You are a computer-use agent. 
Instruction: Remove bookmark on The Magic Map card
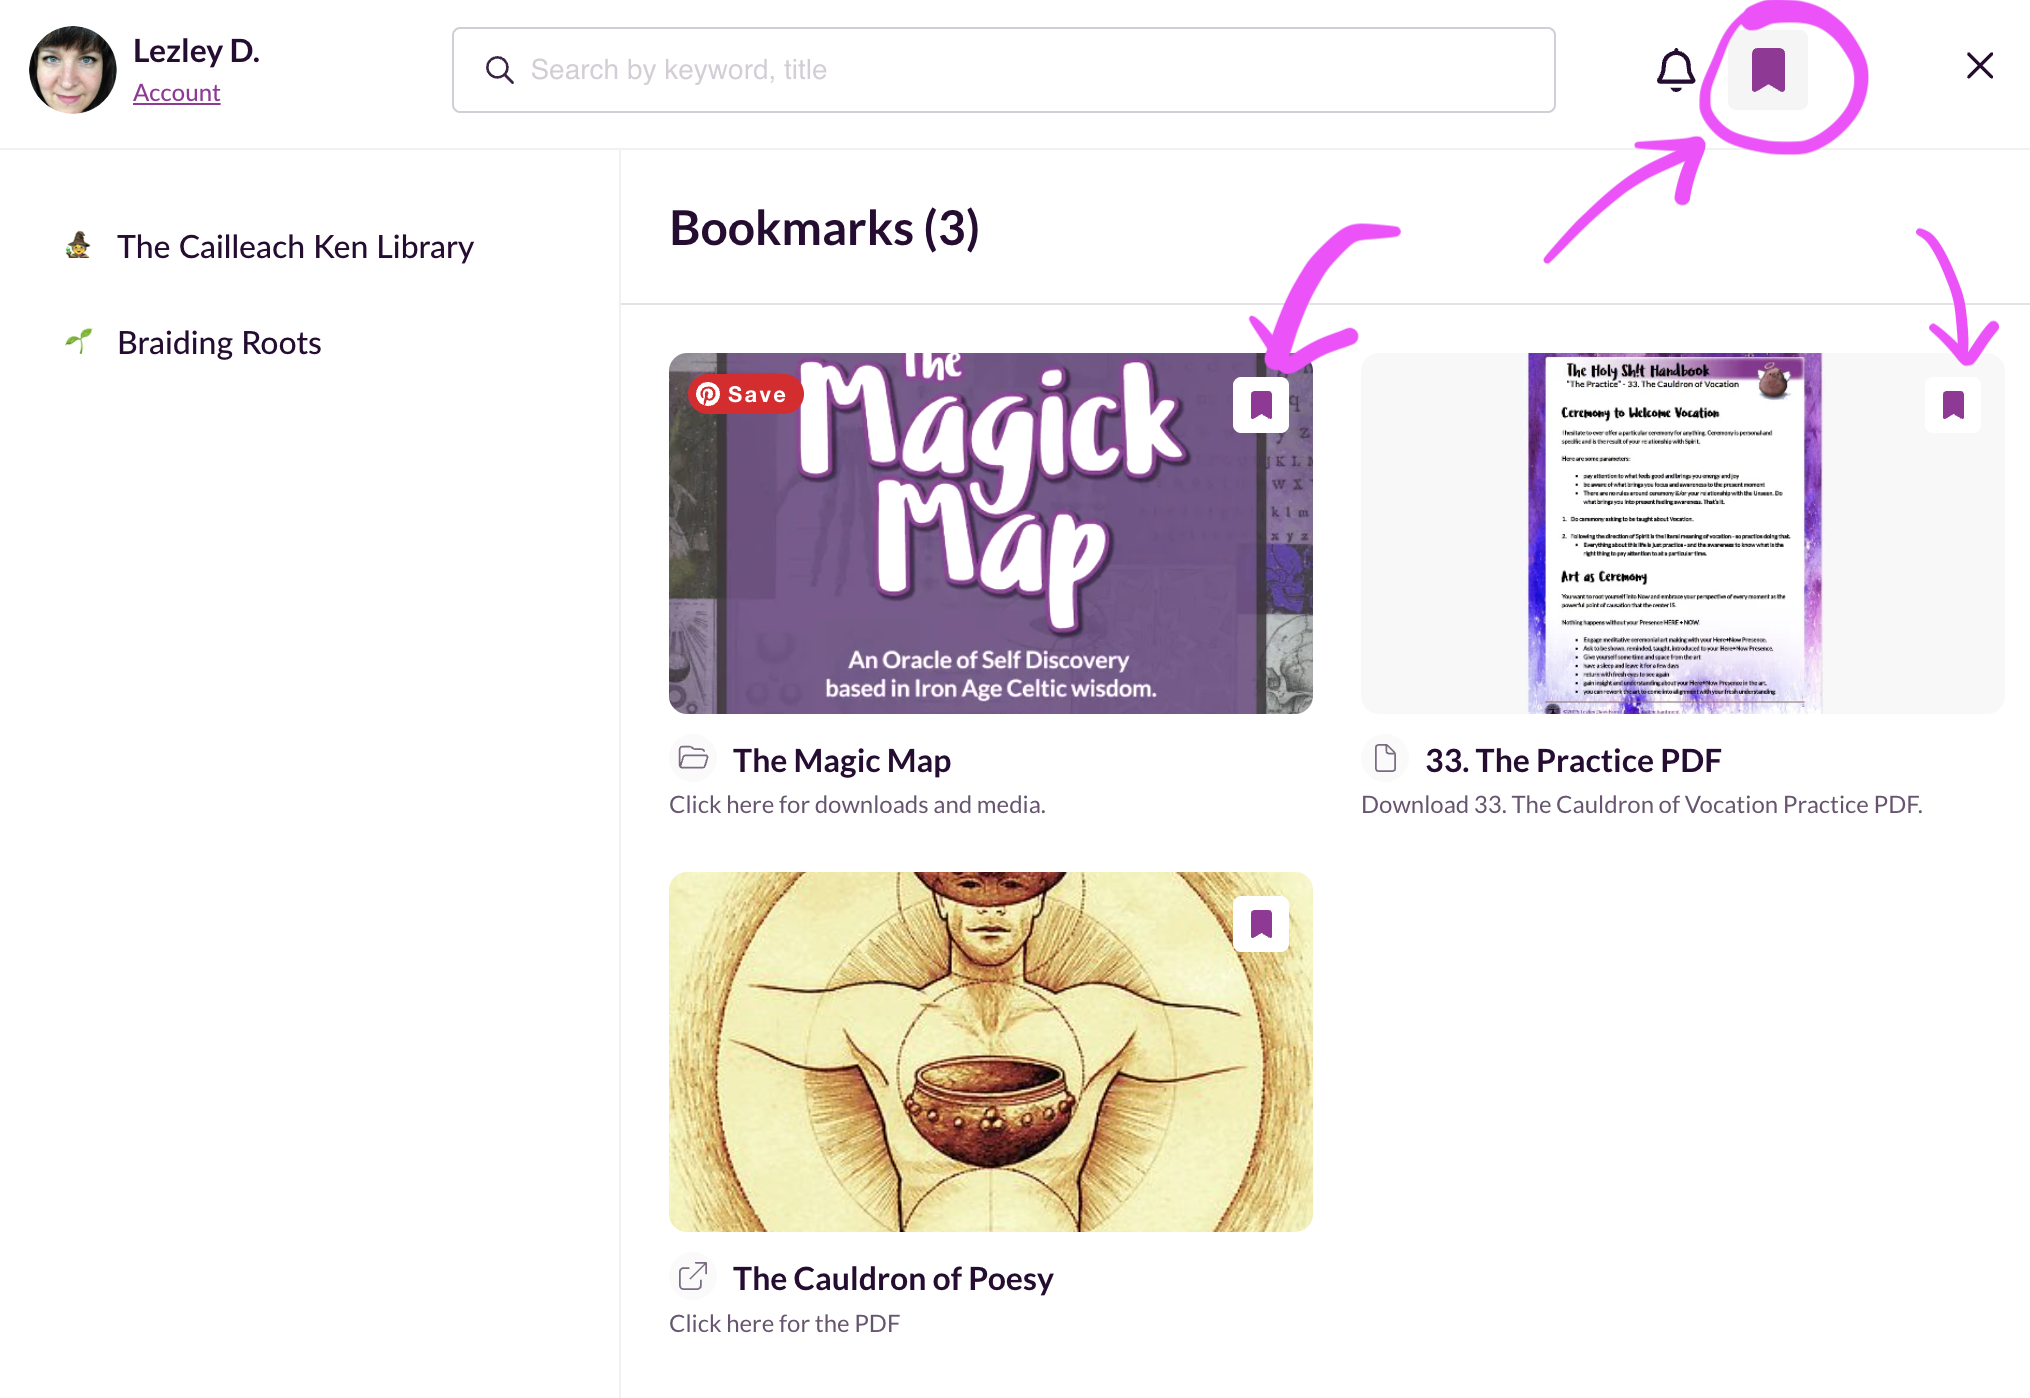pos(1260,405)
